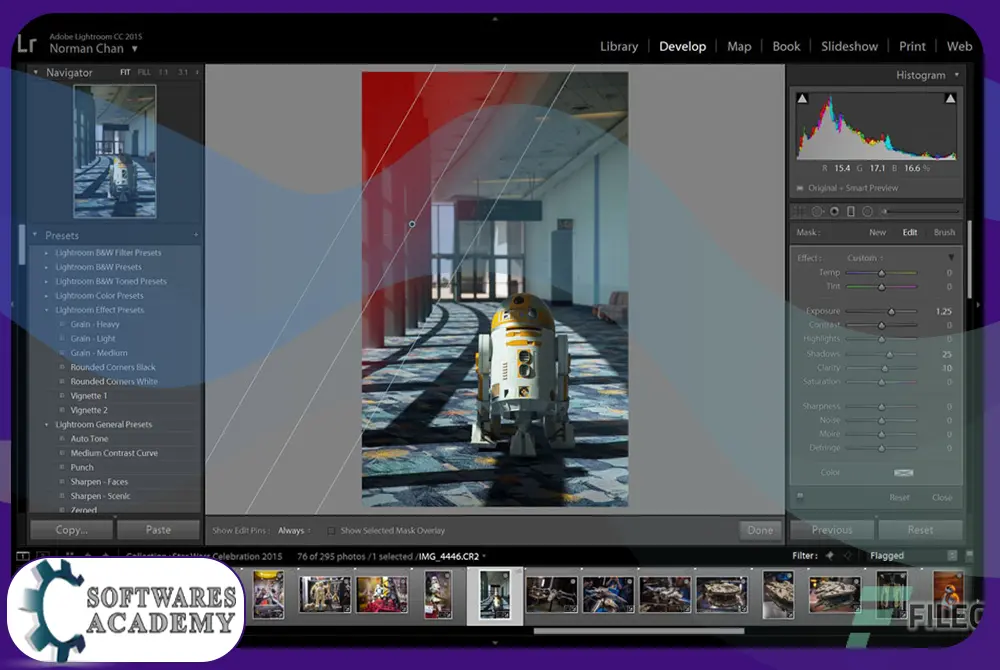Screen dimensions: 1000x670
Task: Open the Map module
Action: pyautogui.click(x=739, y=47)
